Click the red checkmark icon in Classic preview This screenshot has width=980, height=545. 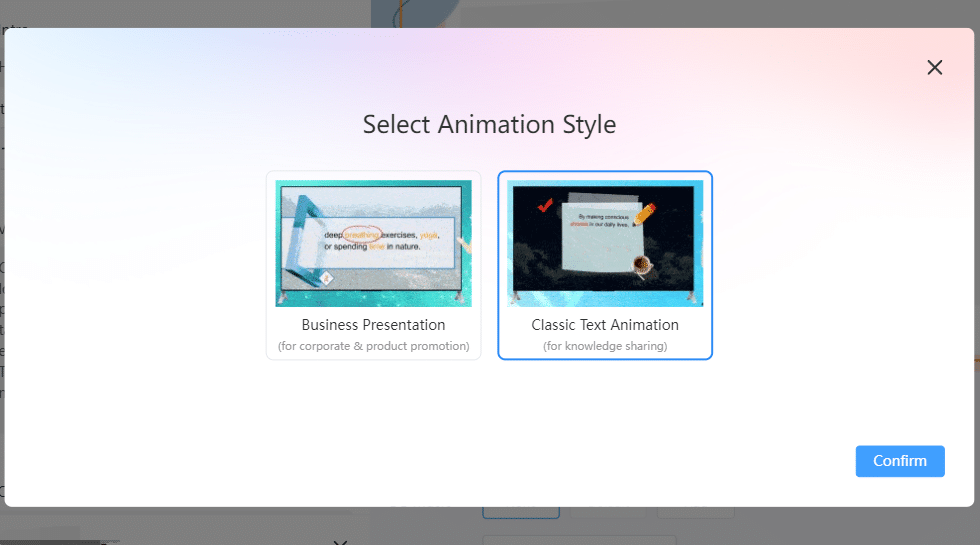click(545, 206)
